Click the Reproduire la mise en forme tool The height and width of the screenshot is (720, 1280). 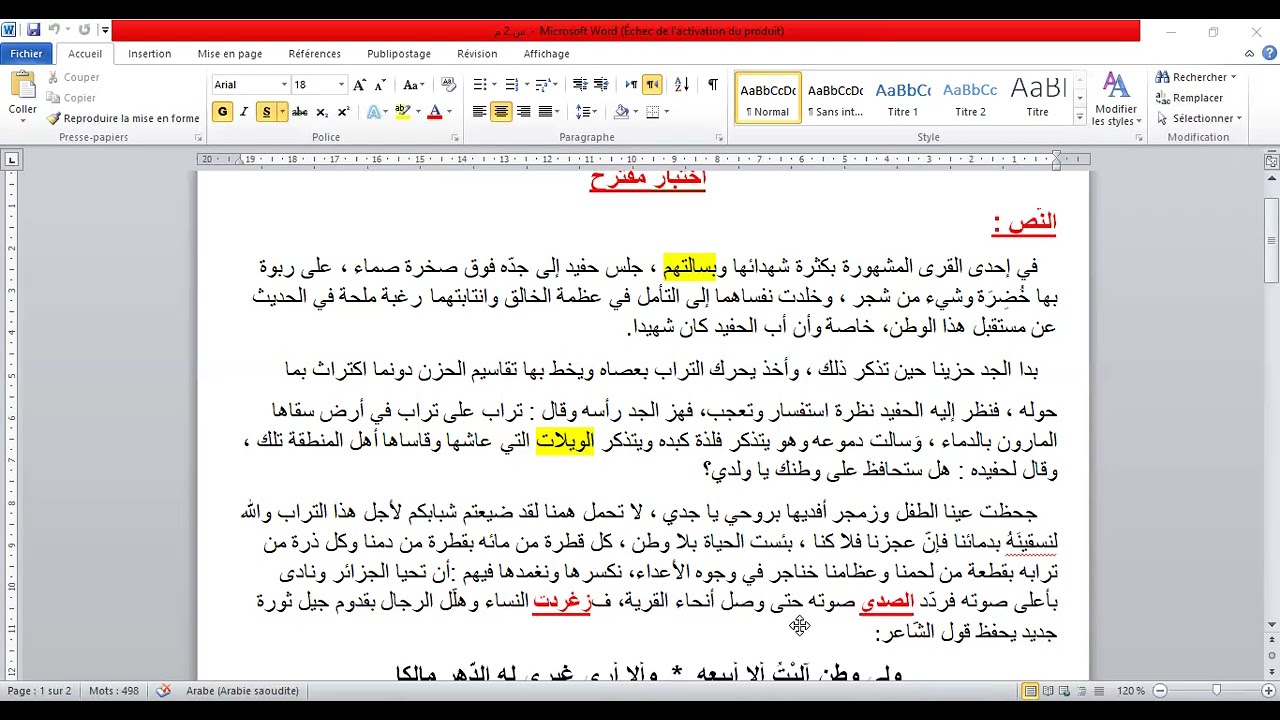point(123,118)
